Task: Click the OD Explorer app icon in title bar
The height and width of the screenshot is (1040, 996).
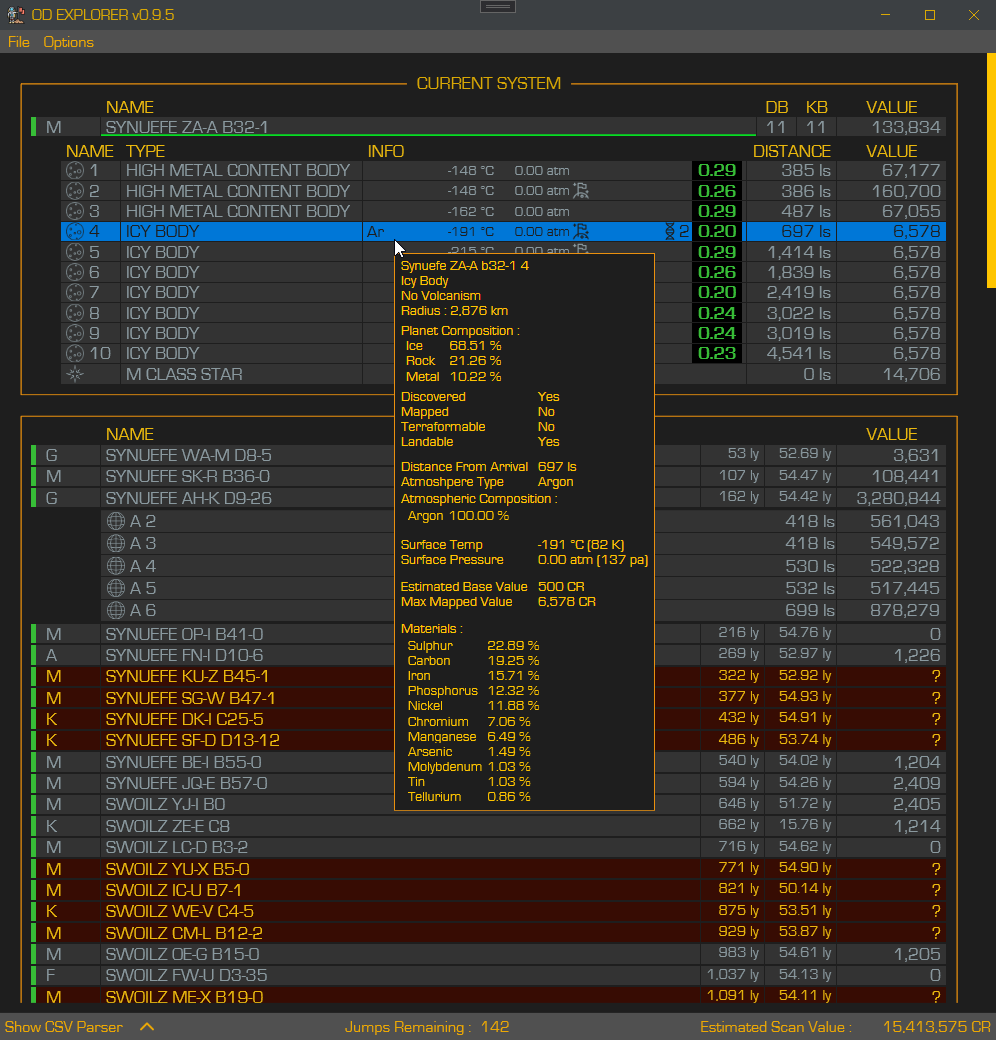Action: [15, 15]
